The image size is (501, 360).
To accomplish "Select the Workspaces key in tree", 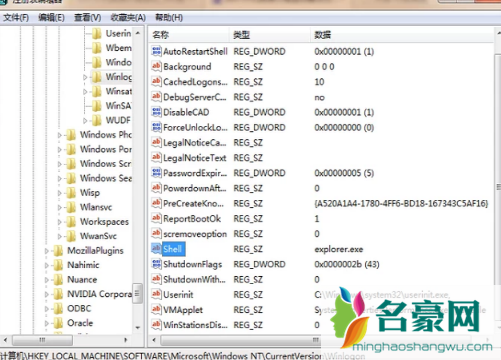I will pos(104,222).
